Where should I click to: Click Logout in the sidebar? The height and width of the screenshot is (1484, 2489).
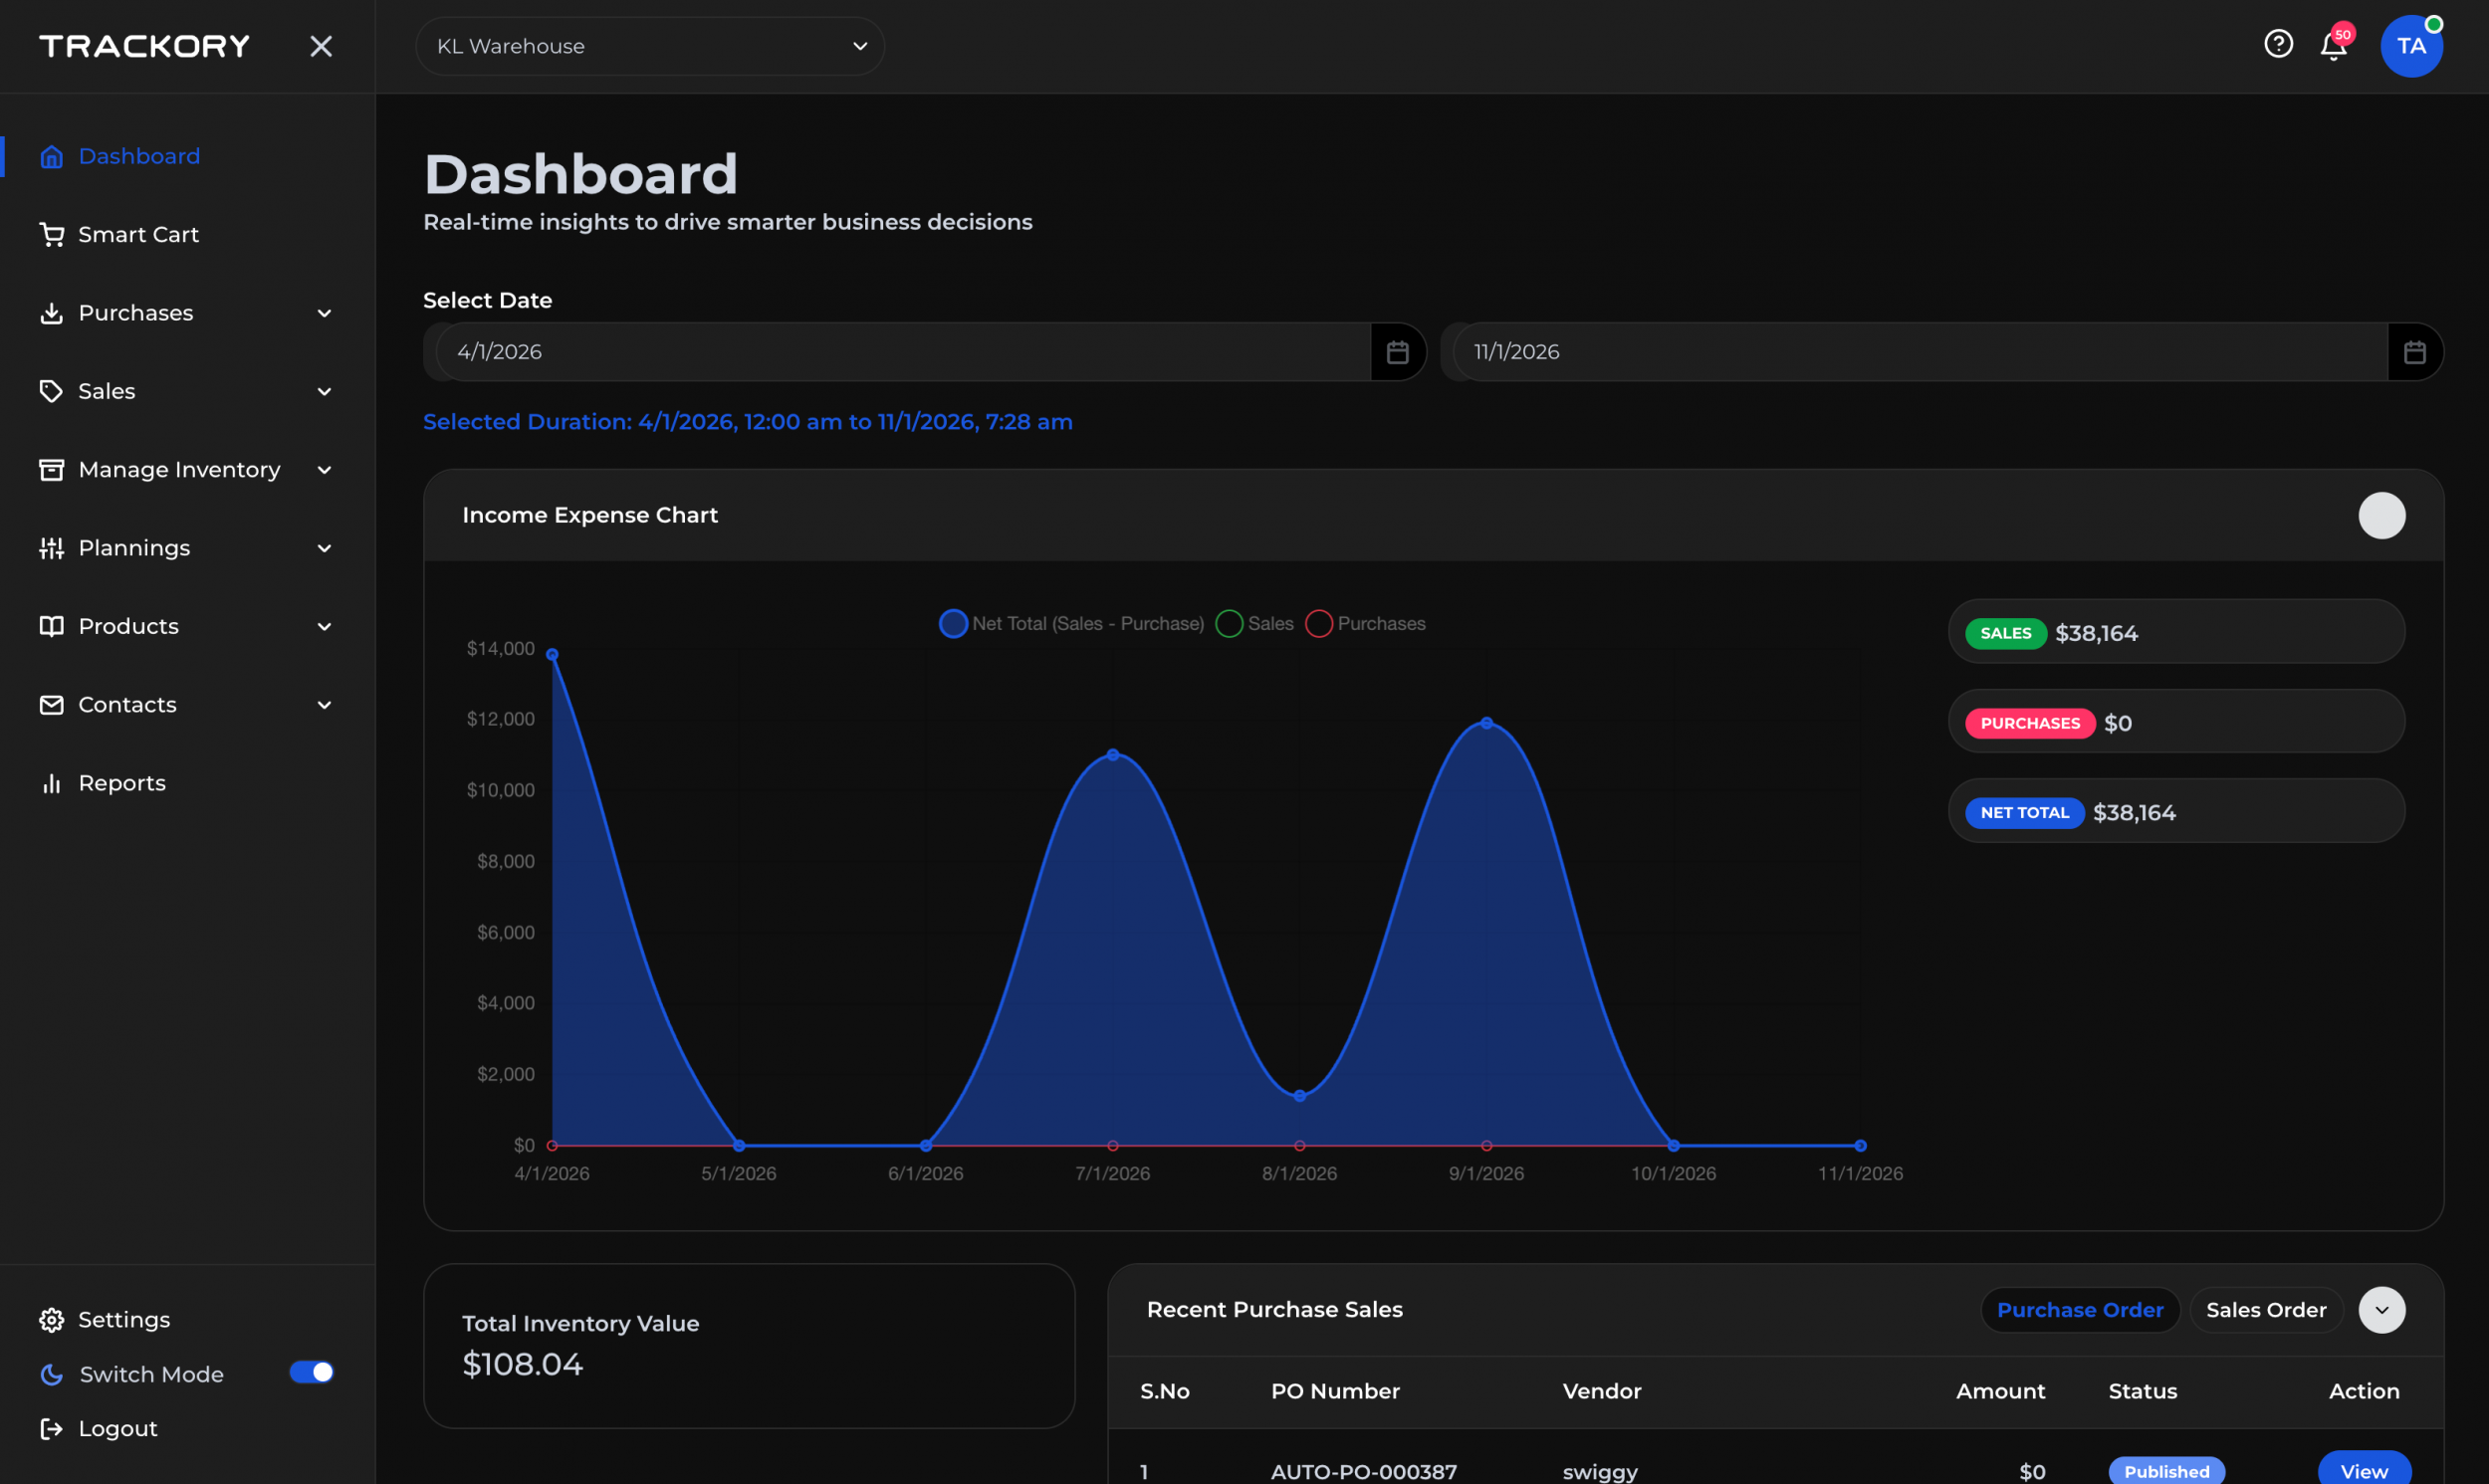(x=117, y=1428)
